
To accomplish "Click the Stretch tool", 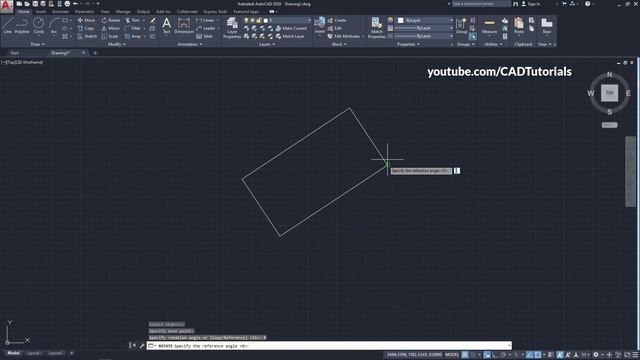I will (x=87, y=36).
